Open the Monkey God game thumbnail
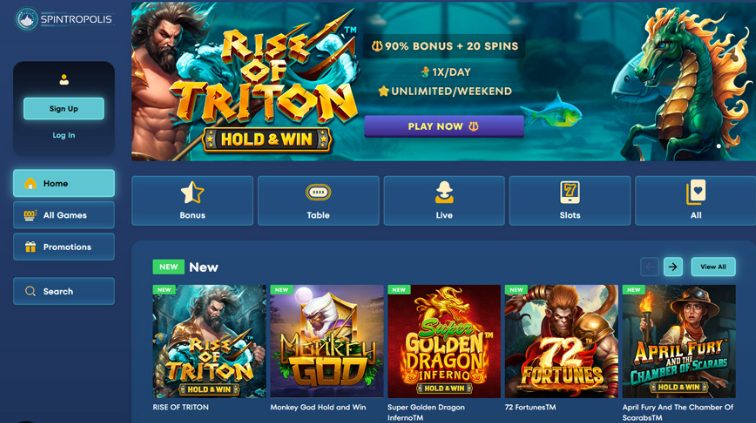The height and width of the screenshot is (423, 756). [326, 341]
